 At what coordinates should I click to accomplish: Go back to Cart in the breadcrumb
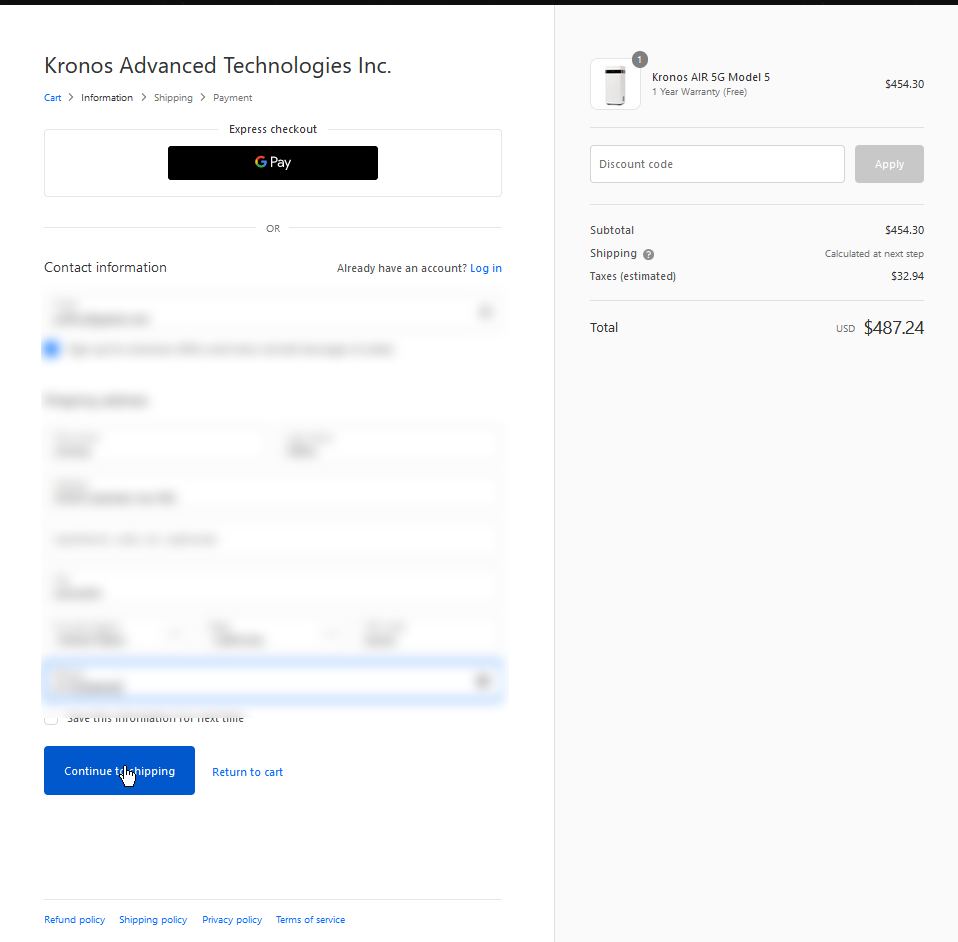53,98
